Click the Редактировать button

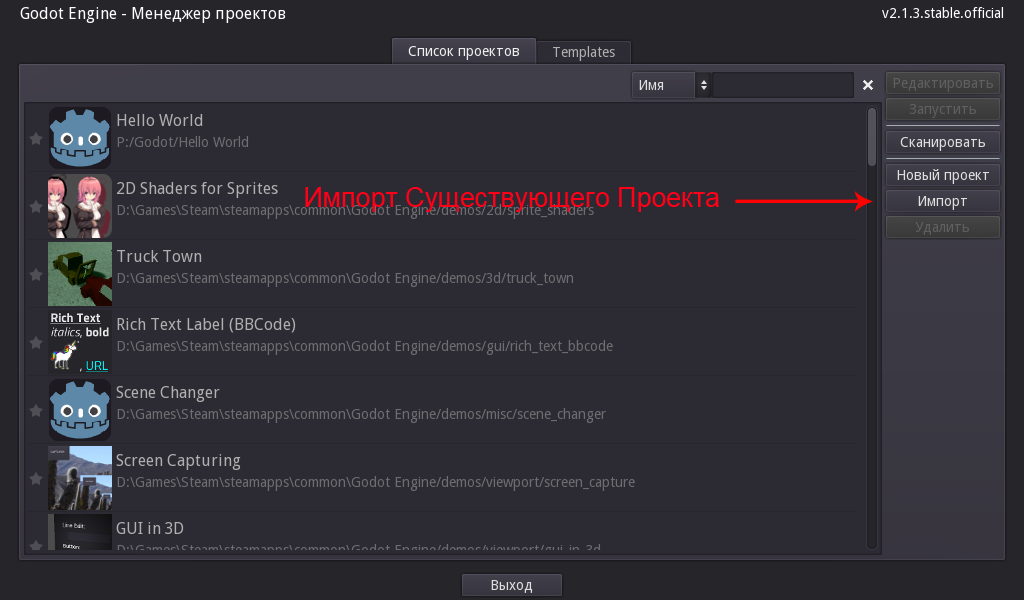[942, 83]
